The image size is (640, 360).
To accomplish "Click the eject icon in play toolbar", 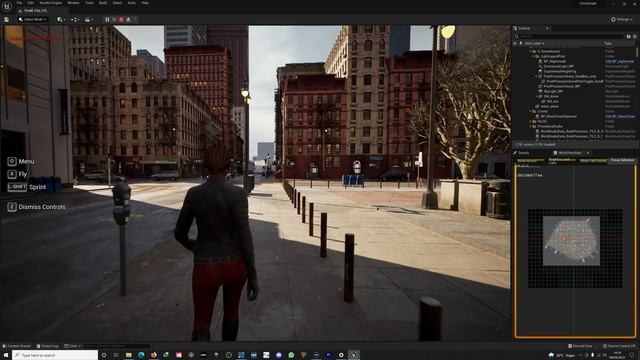I will pyautogui.click(x=129, y=19).
